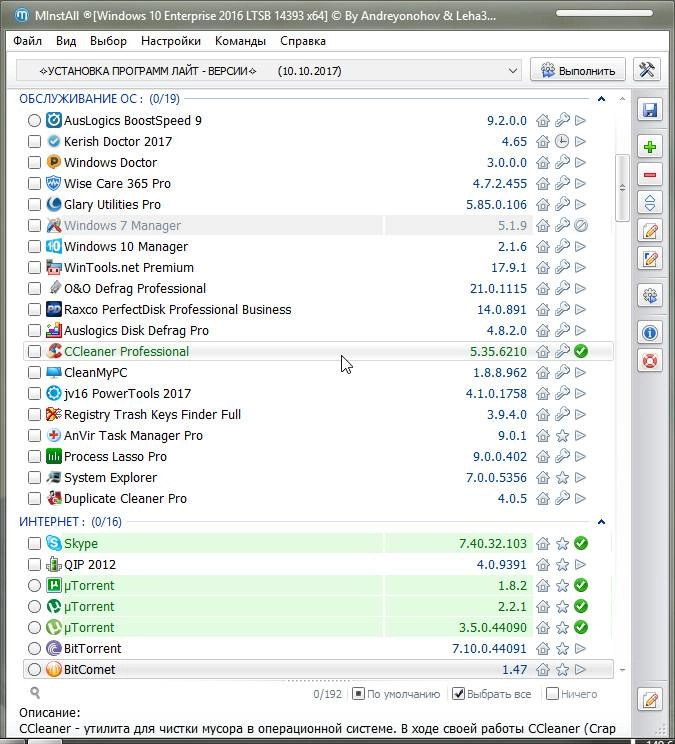Open the 'Файл' menu

click(x=28, y=41)
